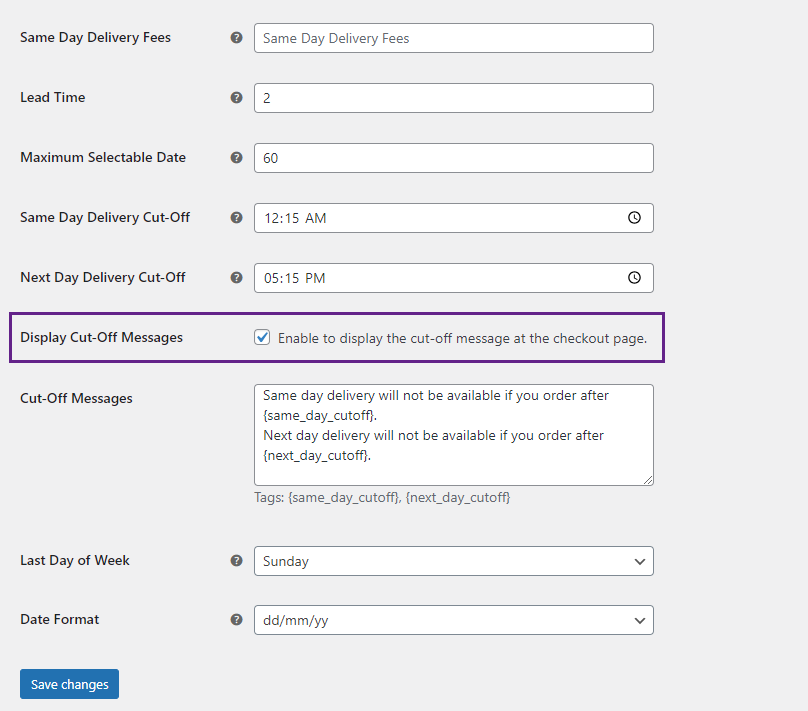Open clock picker in Next Day Delivery Cut-Off

[x=634, y=278]
